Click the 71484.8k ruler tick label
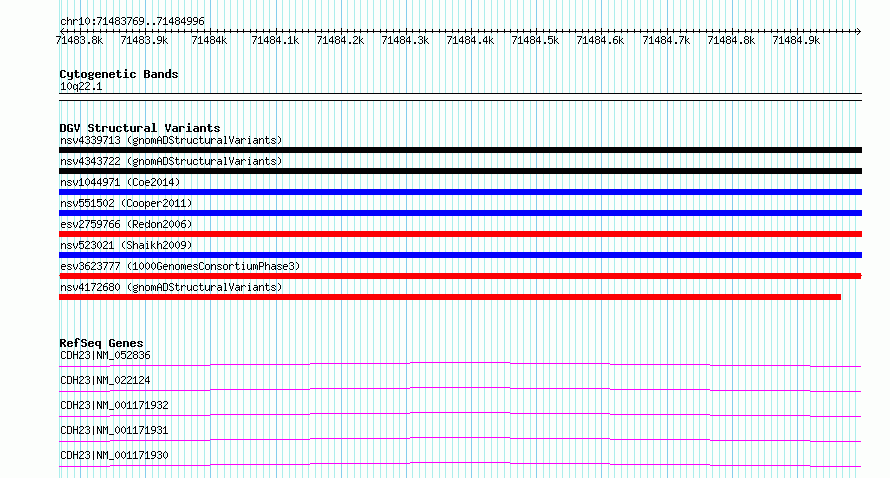The width and height of the screenshot is (890, 478). (x=731, y=40)
